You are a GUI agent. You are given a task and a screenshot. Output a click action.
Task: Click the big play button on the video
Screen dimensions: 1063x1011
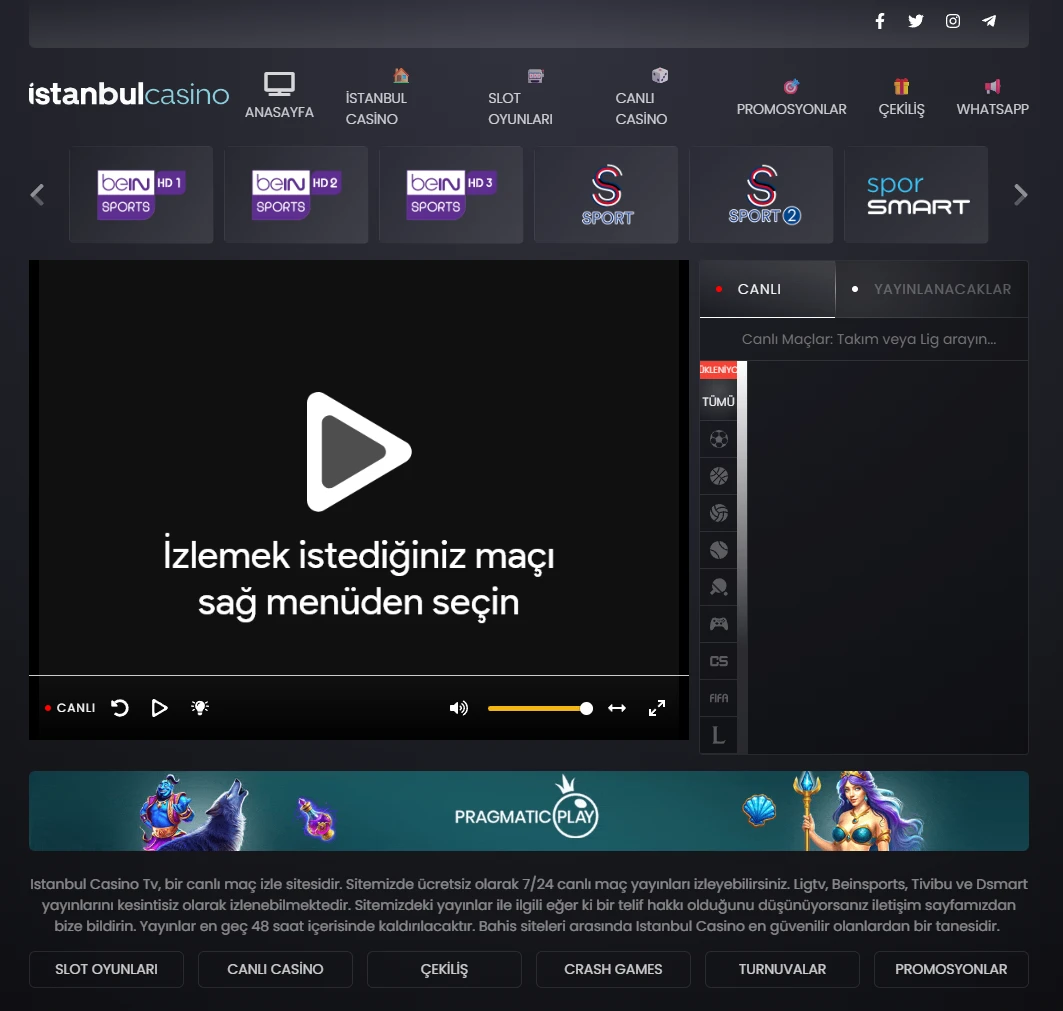pyautogui.click(x=359, y=452)
